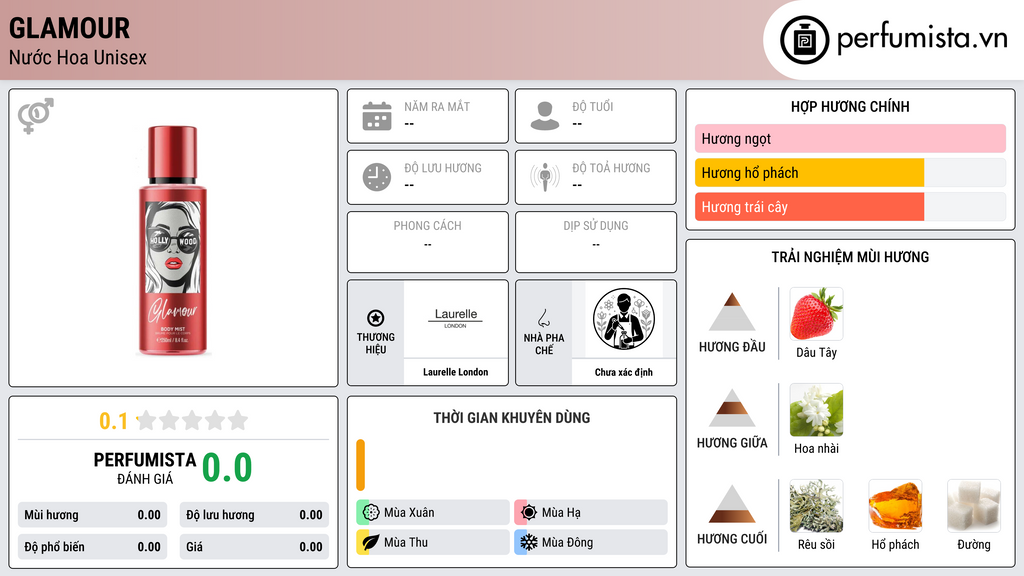Click the Mùa Đông snowflake icon
The image size is (1024, 576).
click(529, 542)
